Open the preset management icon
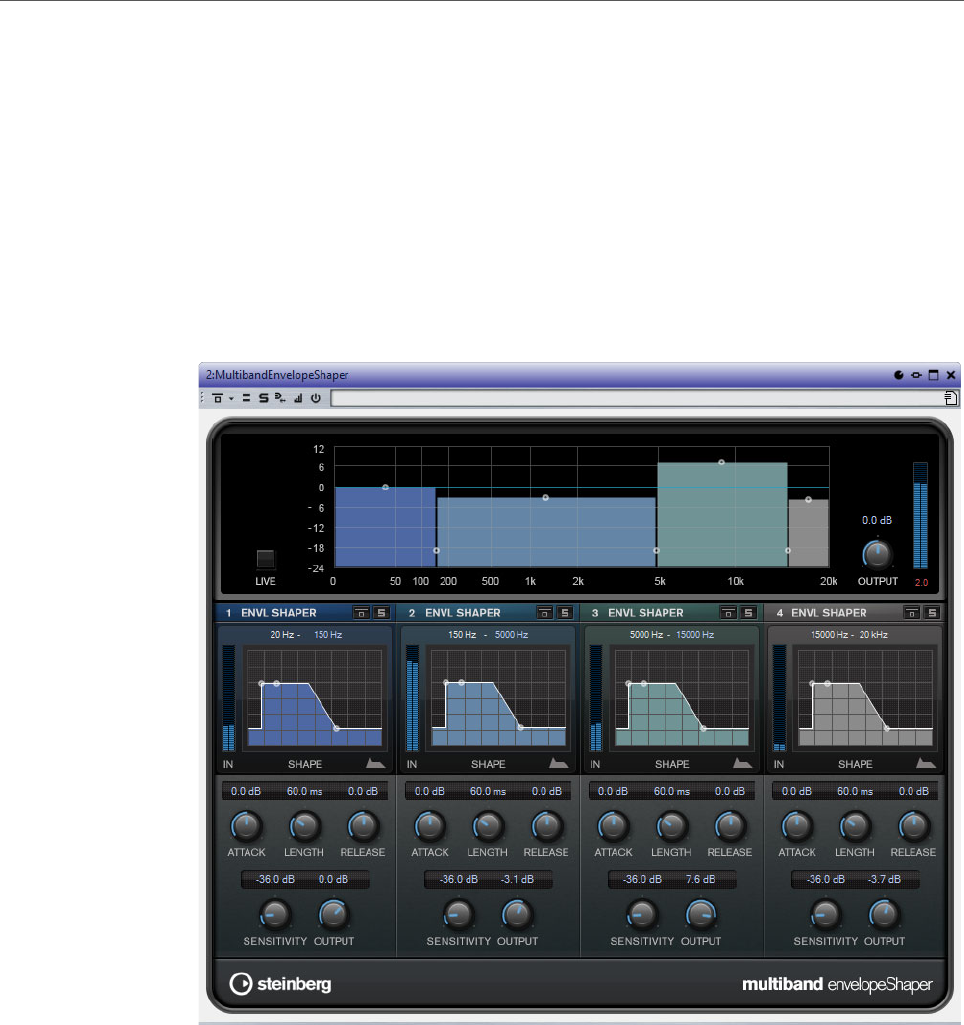The height and width of the screenshot is (1025, 964). pos(951,397)
